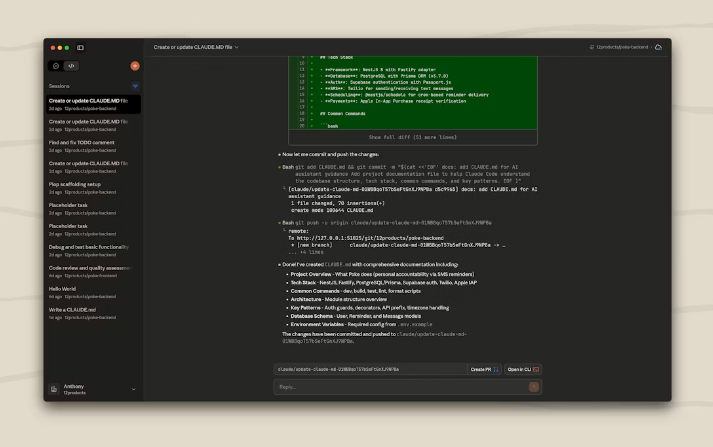Click the Open in CLI button

pos(522,369)
